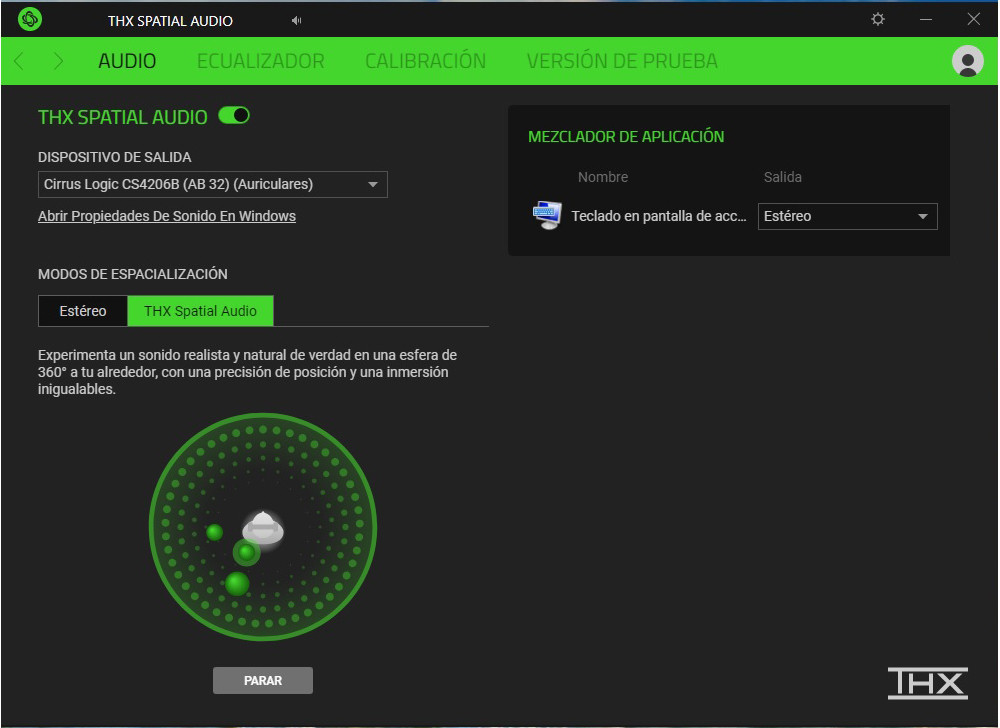The width and height of the screenshot is (1000, 728).
Task: Open the Dispositivo De Salida device dropdown
Action: tap(212, 184)
